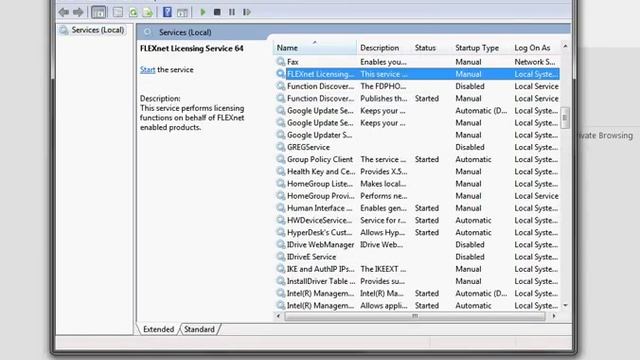Image resolution: width=640 pixels, height=360 pixels.
Task: Click the horizontal scrollbar thumb
Action: [x=415, y=316]
